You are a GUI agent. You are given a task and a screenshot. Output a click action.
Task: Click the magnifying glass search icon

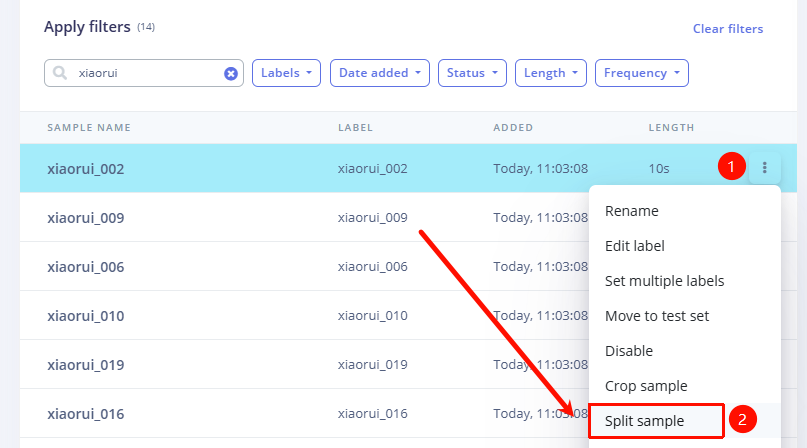pyautogui.click(x=60, y=73)
